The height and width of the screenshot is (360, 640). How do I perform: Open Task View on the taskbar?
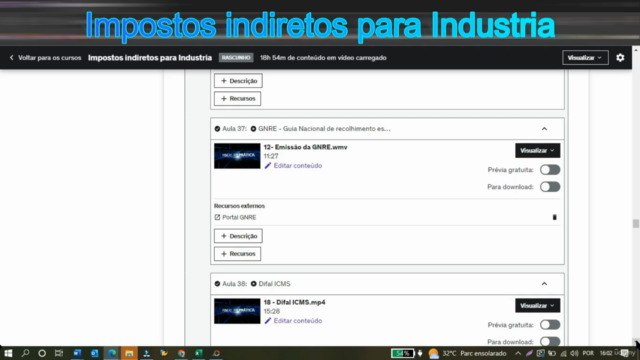click(x=59, y=353)
